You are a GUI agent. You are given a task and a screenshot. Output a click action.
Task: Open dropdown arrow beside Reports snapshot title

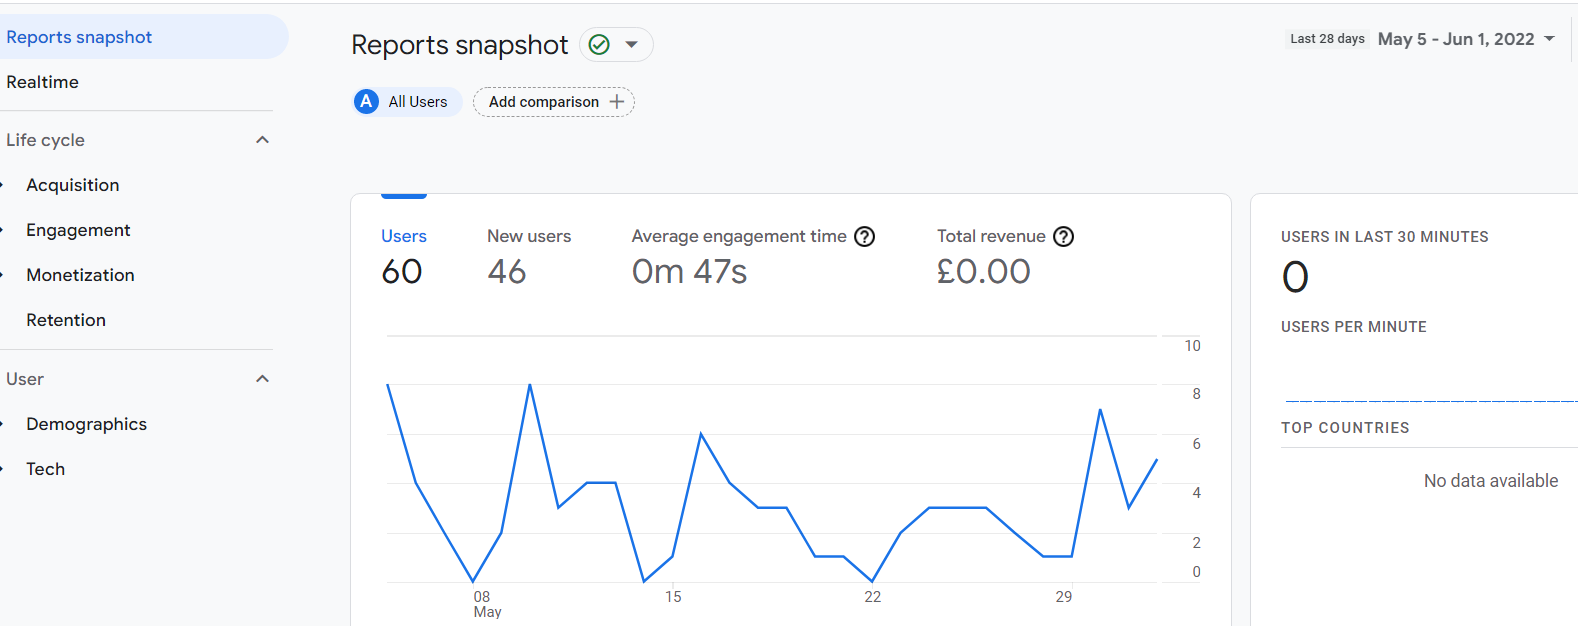[632, 44]
